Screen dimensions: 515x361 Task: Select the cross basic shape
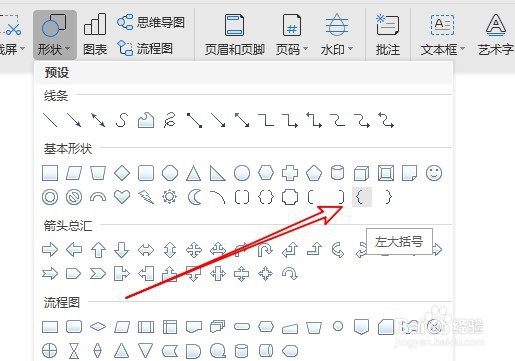(x=290, y=173)
